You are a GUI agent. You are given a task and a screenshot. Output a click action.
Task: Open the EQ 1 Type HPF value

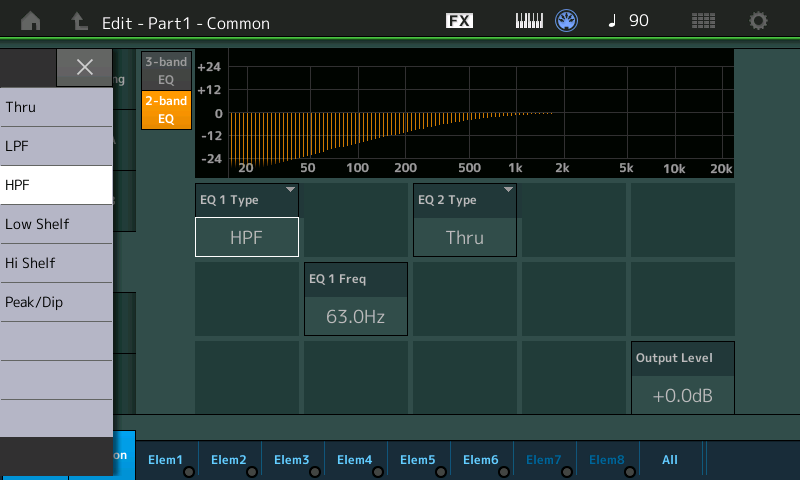click(x=247, y=237)
